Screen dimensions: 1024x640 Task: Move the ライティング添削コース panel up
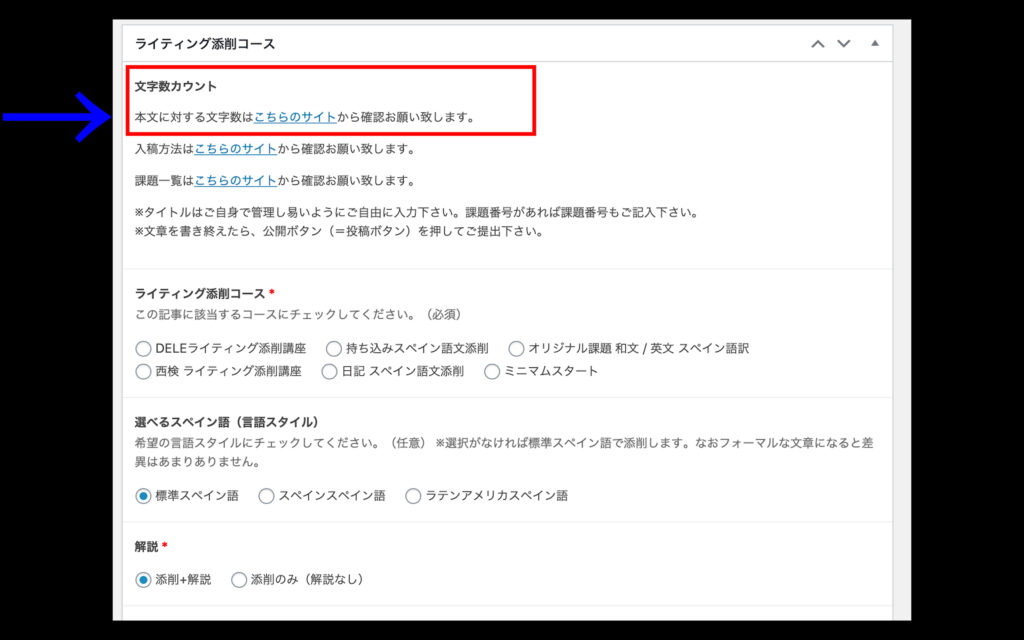818,44
